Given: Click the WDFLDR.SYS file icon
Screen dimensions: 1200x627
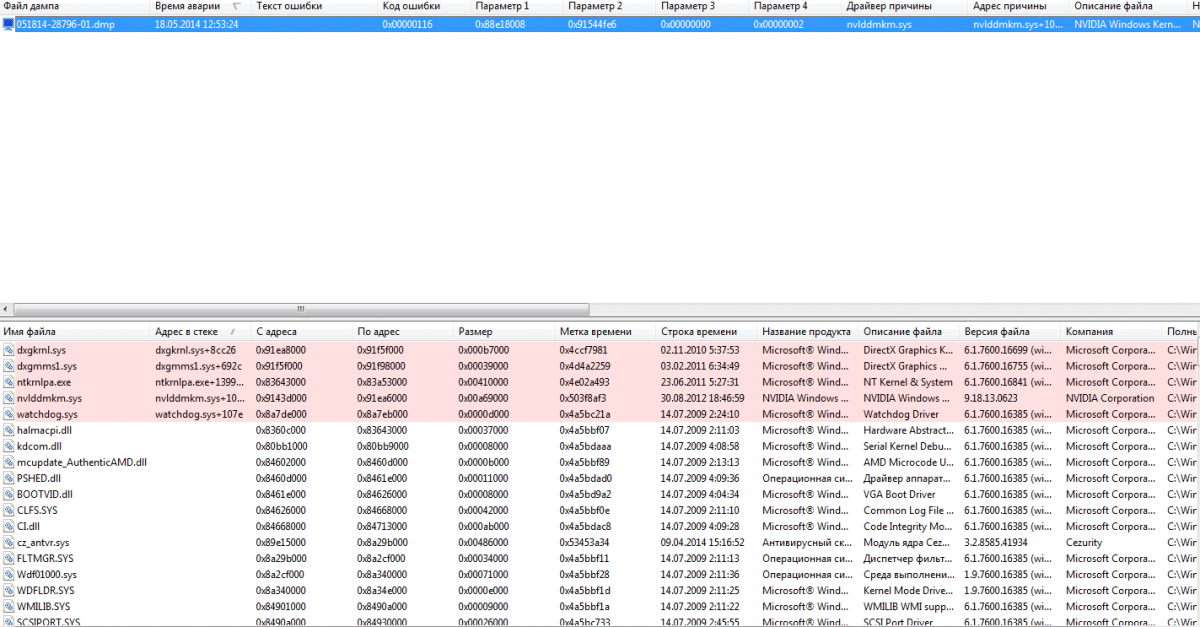Looking at the screenshot, I should tap(9, 590).
